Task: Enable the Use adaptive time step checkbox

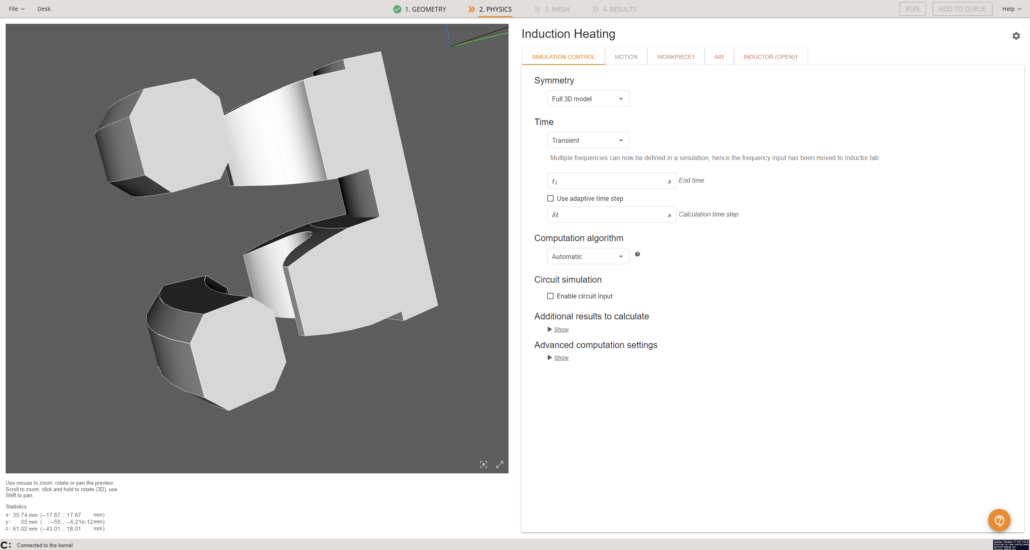Action: (551, 198)
